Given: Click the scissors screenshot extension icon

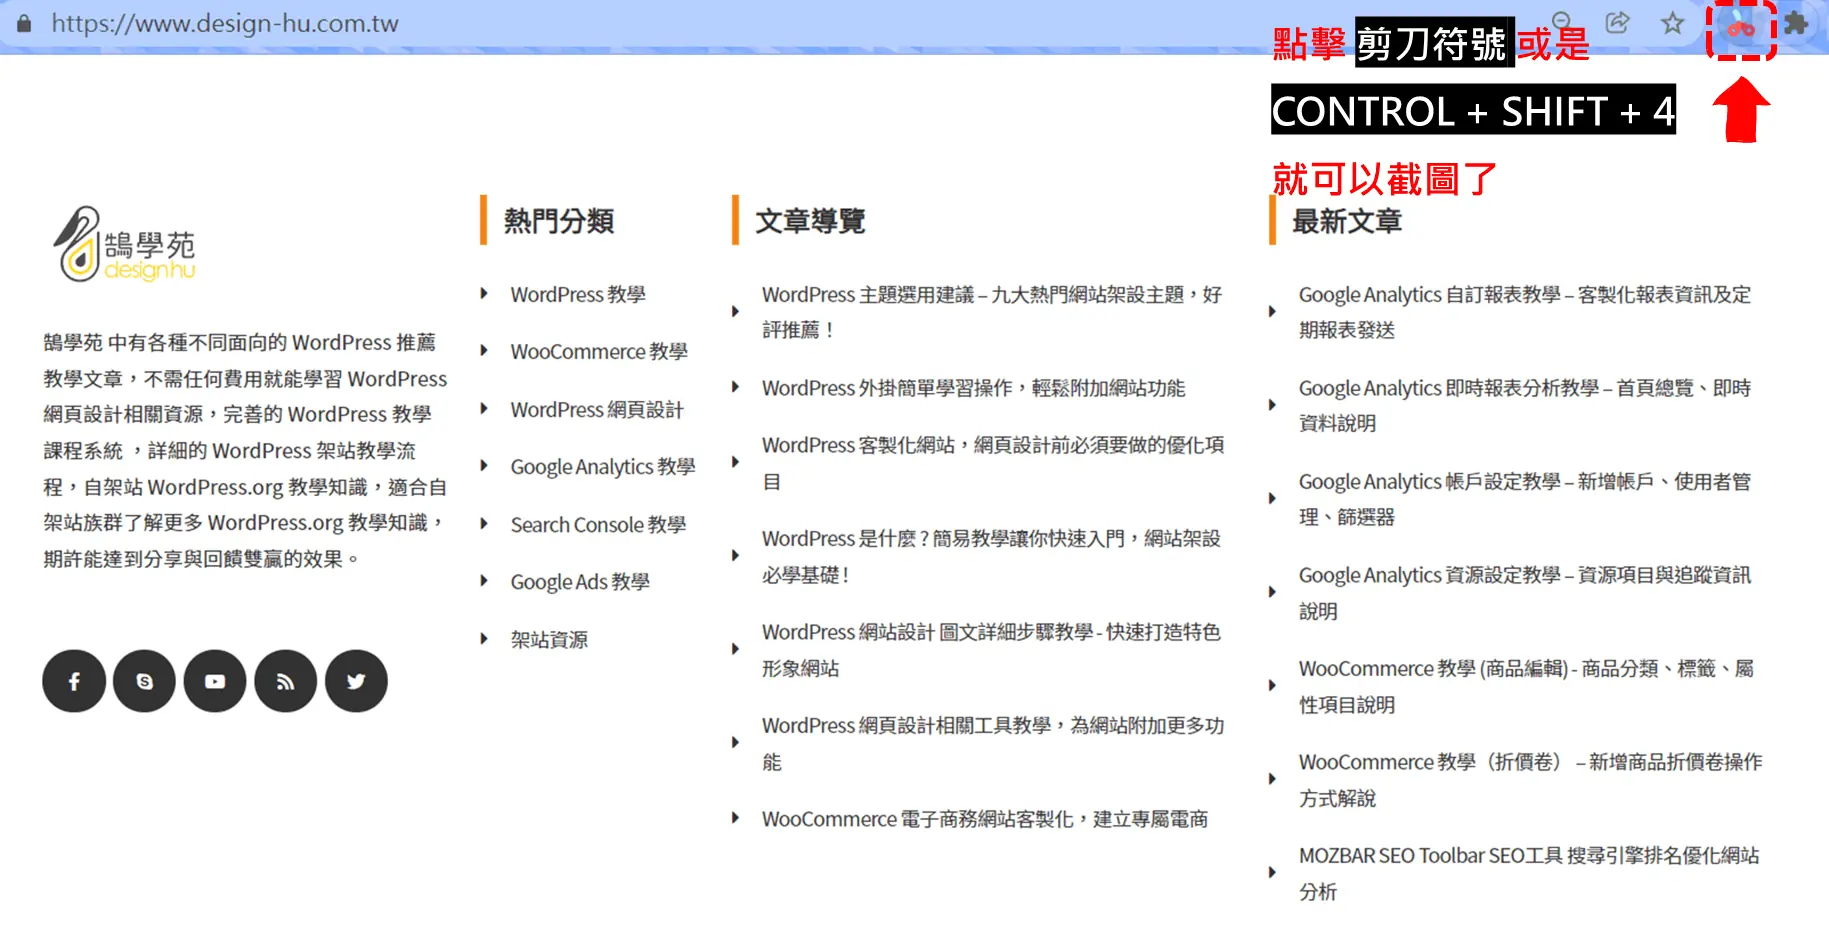Looking at the screenshot, I should pos(1741,28).
